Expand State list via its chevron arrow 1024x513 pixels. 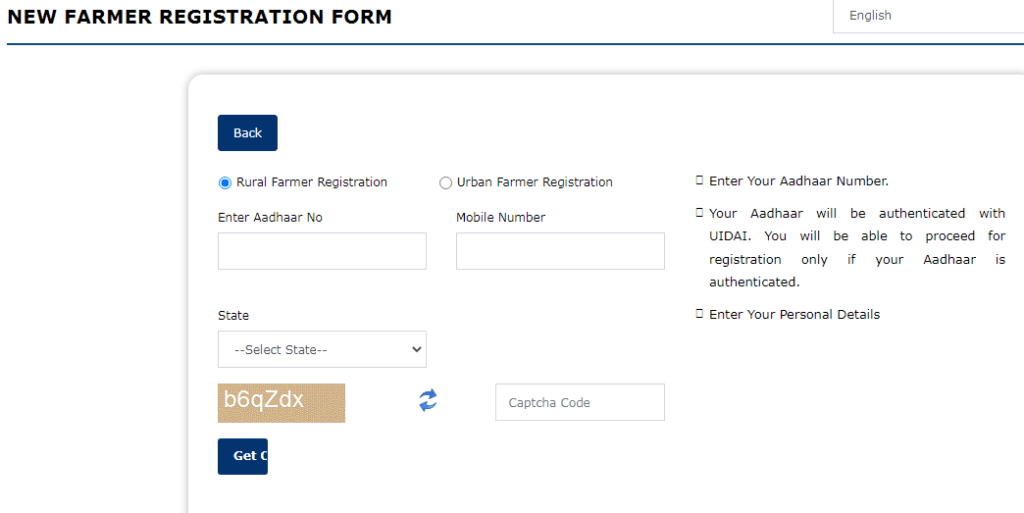tap(417, 349)
